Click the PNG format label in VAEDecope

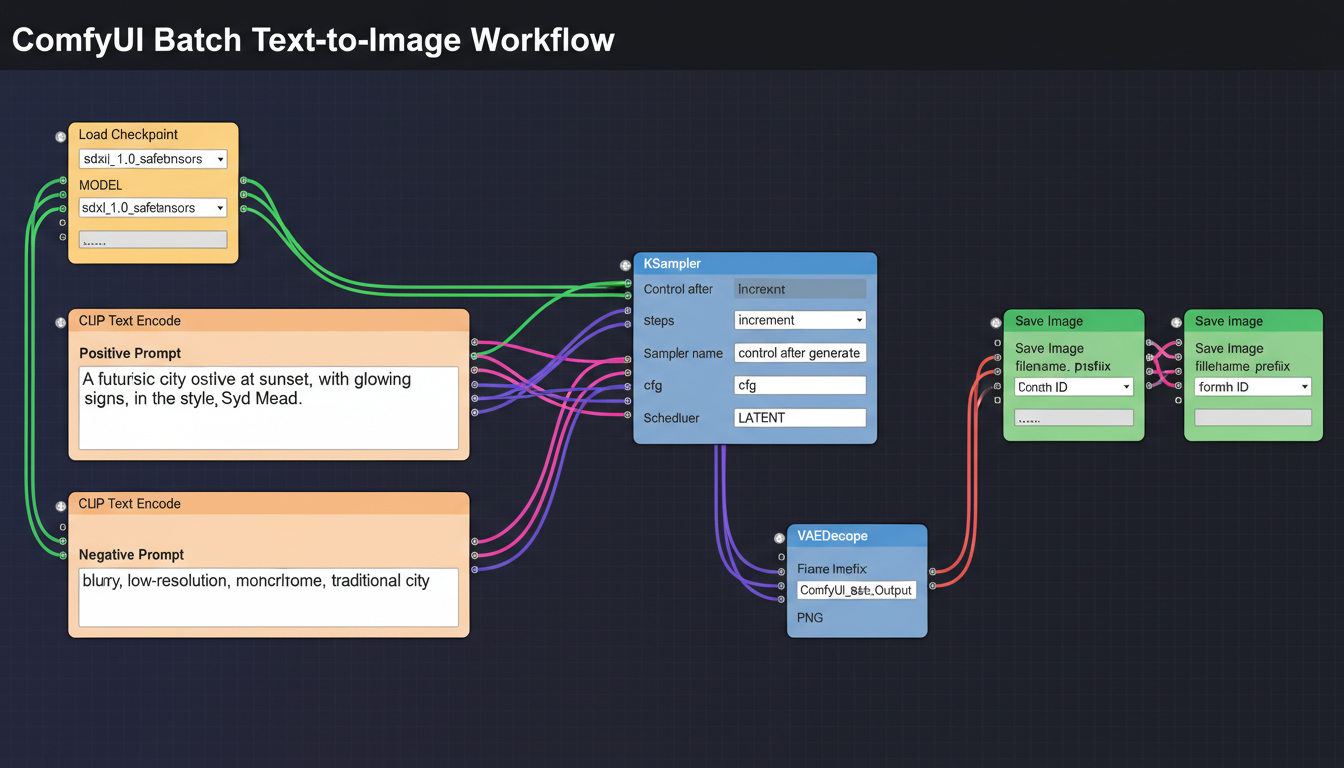tap(809, 617)
